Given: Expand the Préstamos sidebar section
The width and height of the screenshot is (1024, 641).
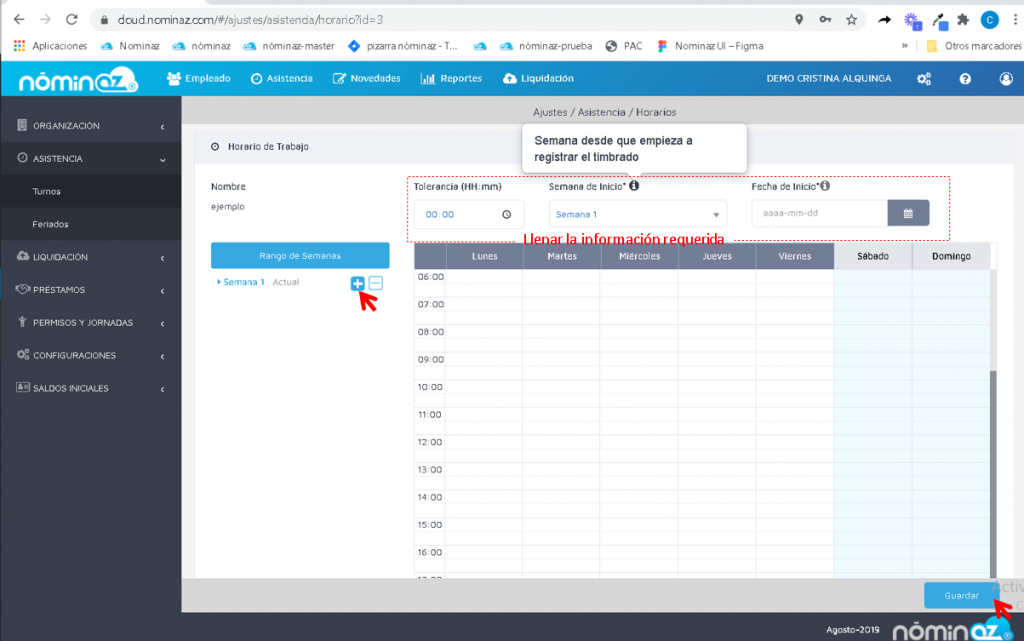Looking at the screenshot, I should click(91, 290).
